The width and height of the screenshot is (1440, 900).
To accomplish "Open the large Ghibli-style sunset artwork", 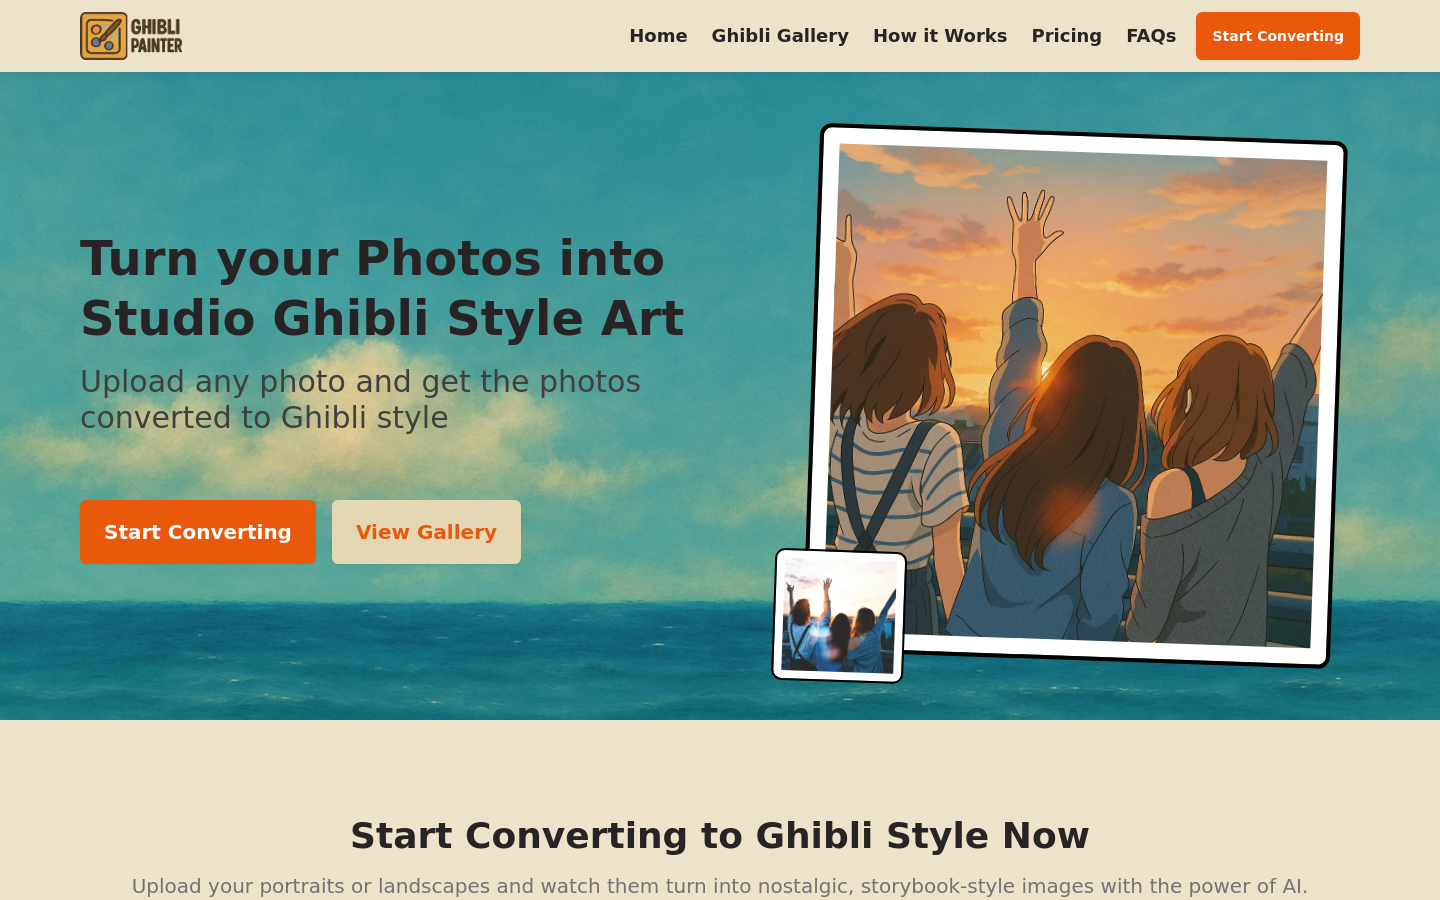I will (1078, 395).
